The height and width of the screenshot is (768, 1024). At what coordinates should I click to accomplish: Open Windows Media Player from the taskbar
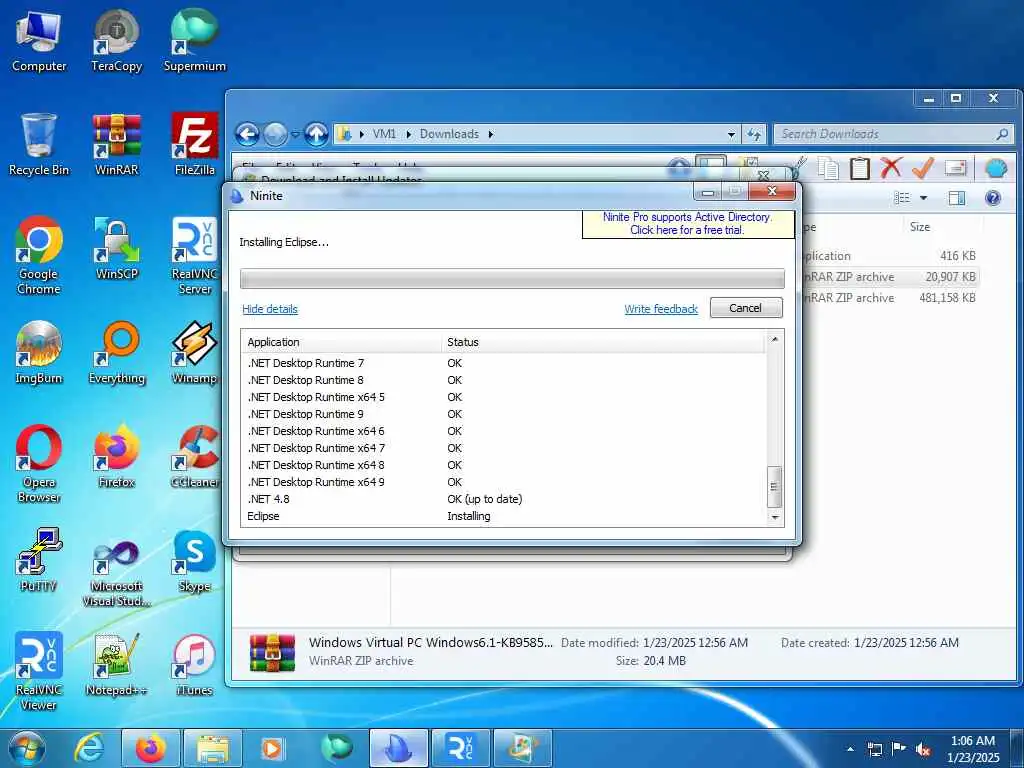(x=272, y=748)
